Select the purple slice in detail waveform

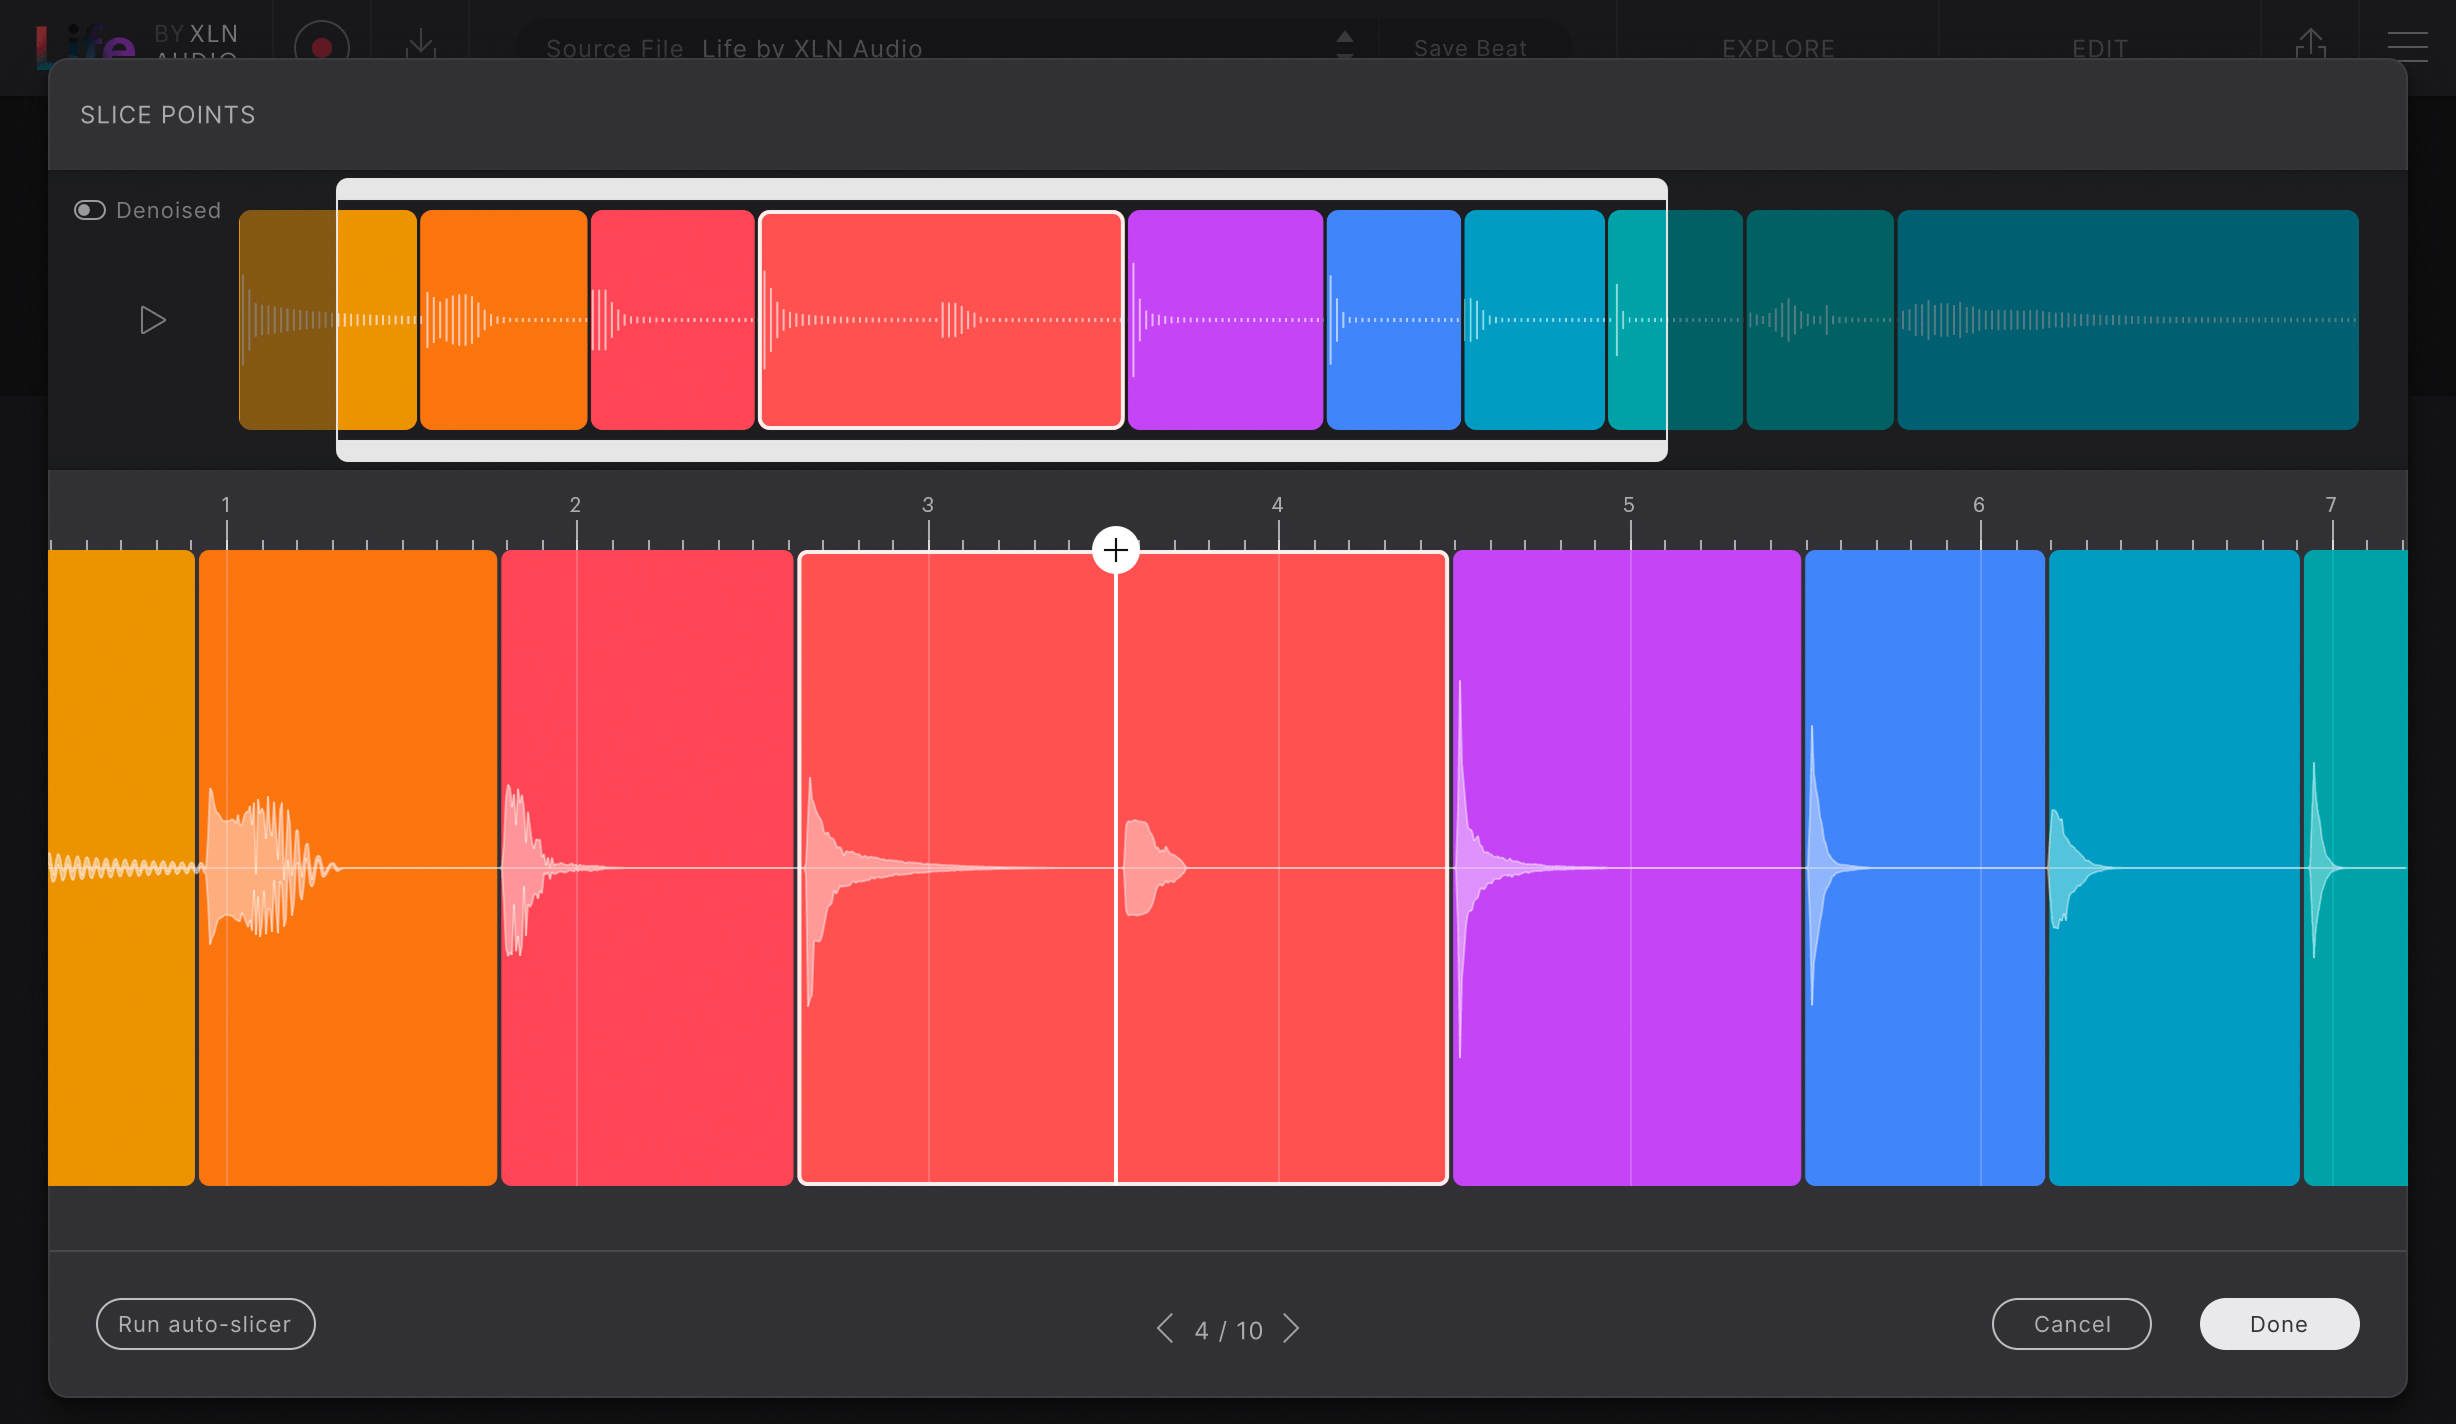tap(1627, 868)
